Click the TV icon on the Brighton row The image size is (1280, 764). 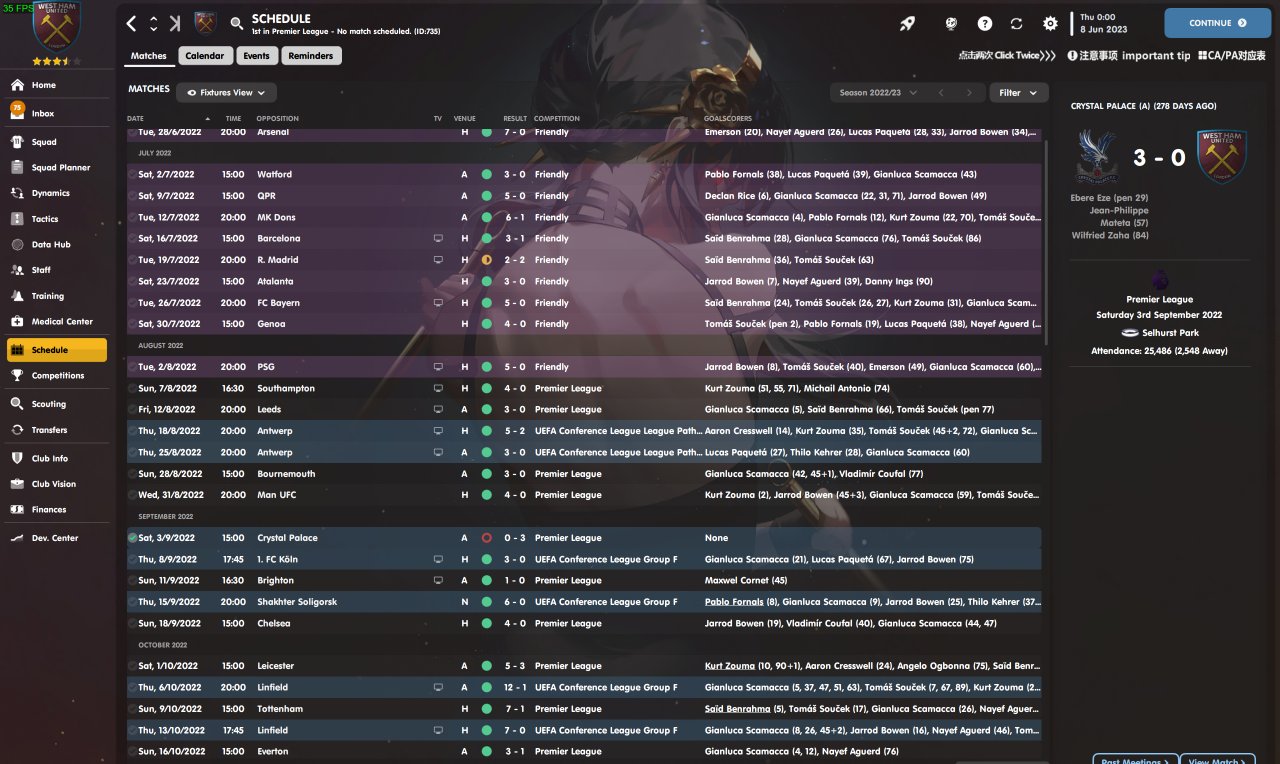437,581
